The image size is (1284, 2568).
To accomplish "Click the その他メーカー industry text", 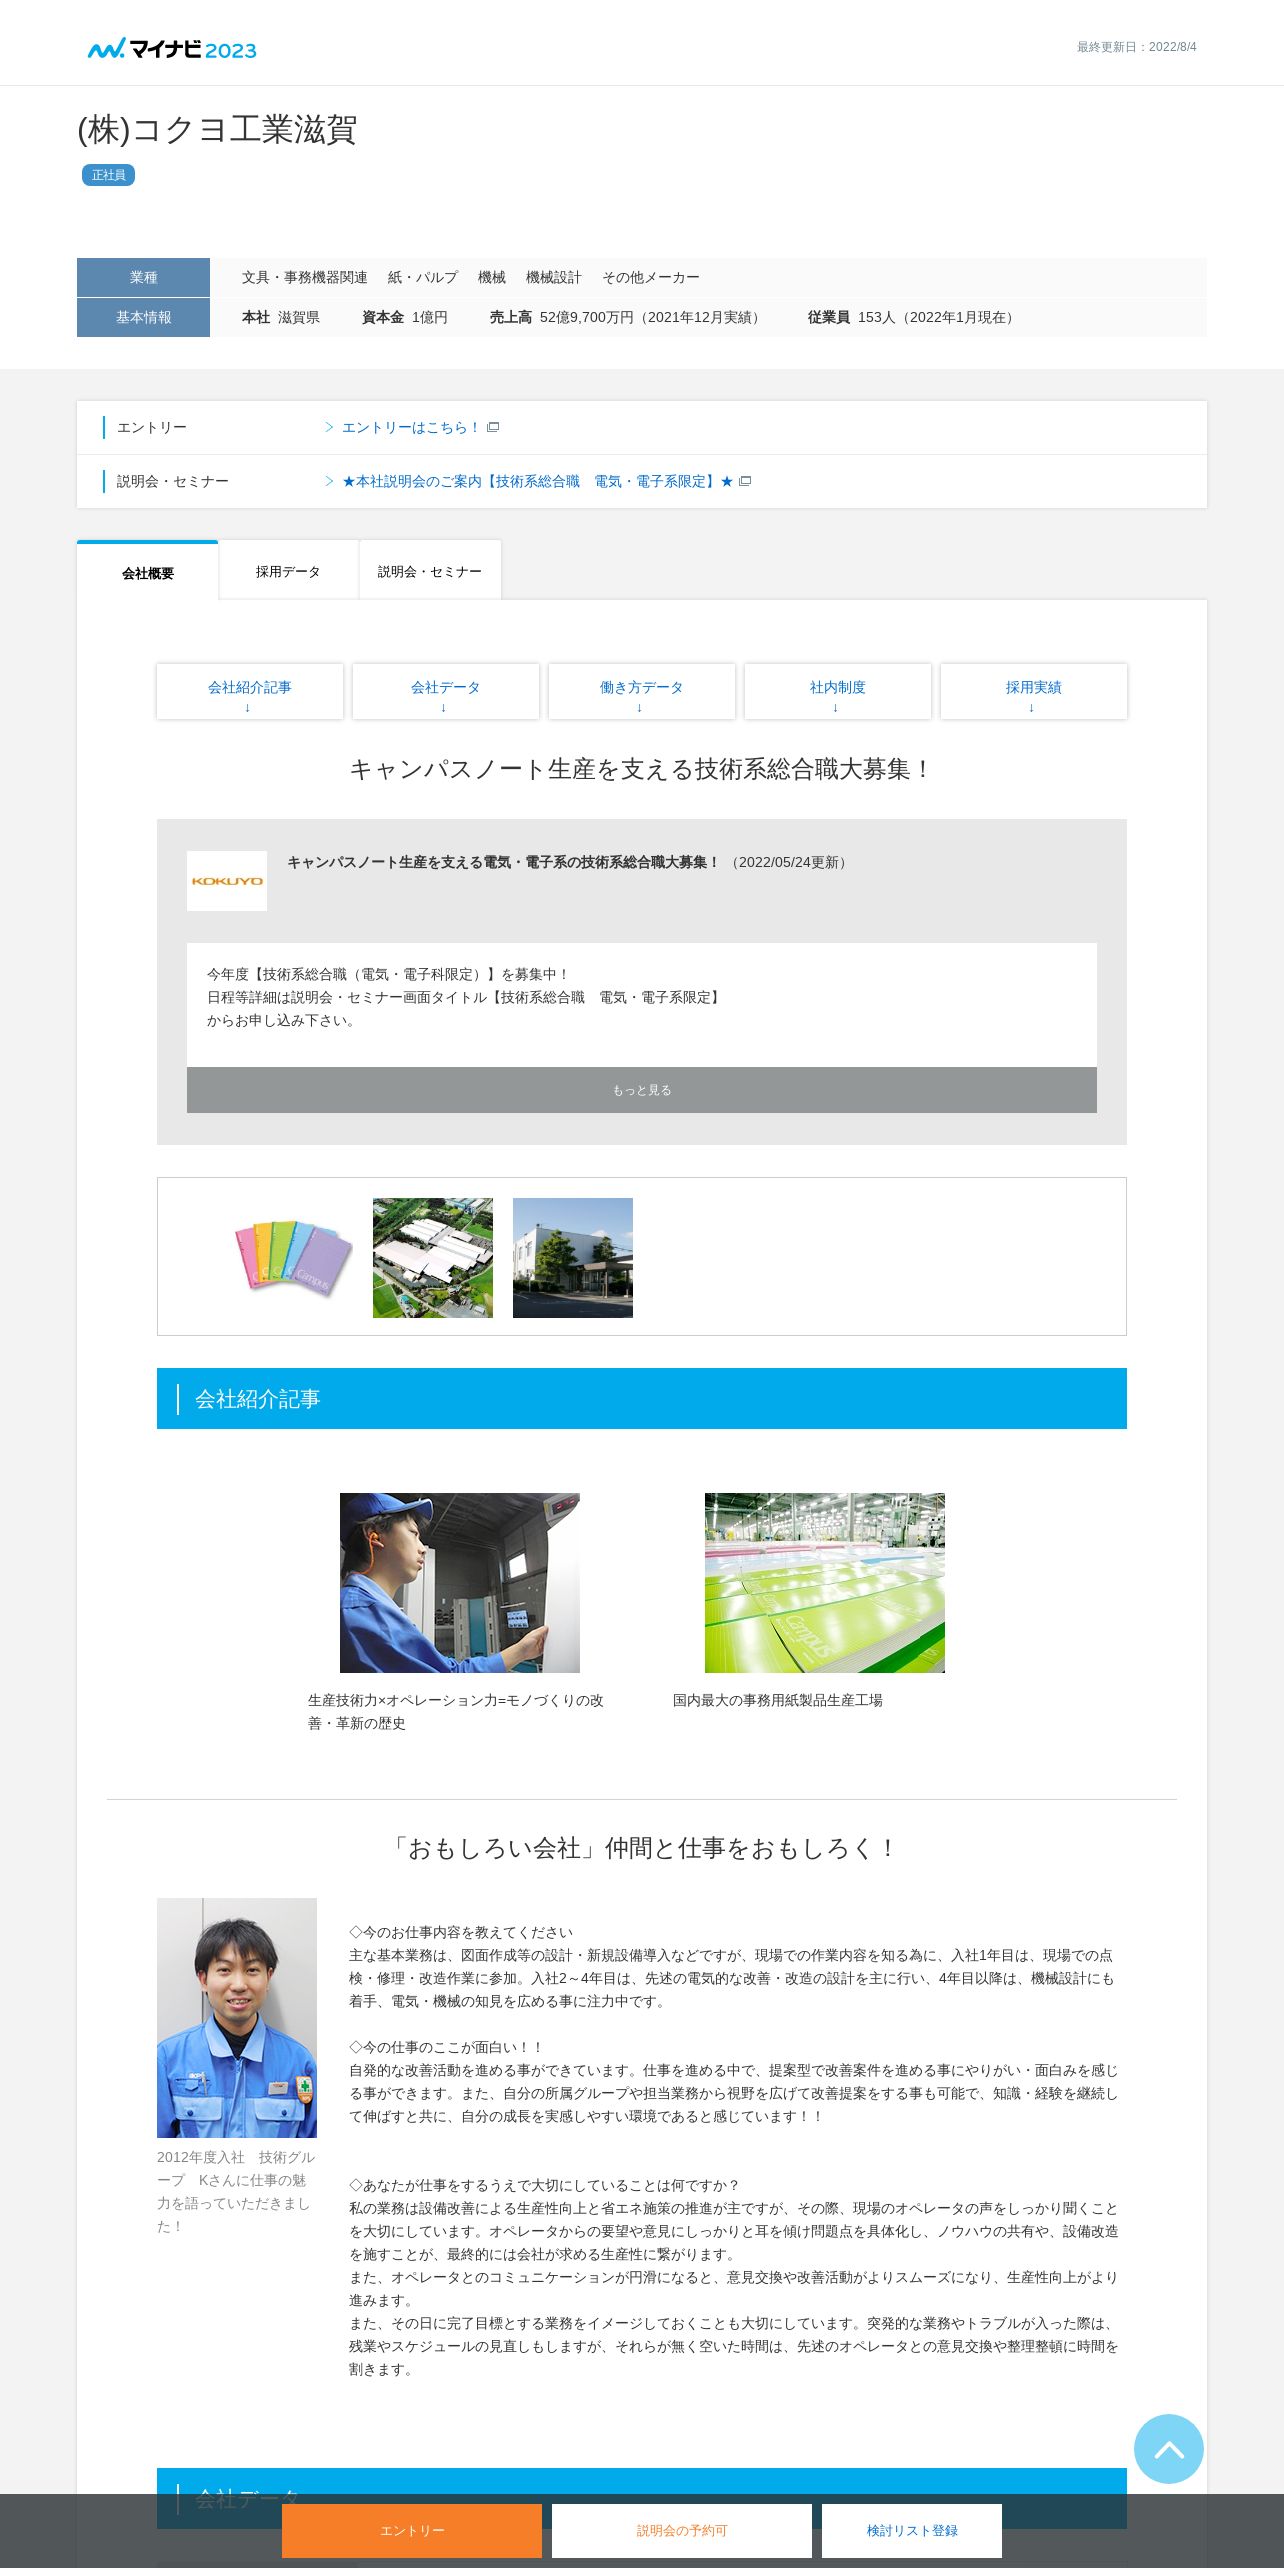I will click(651, 277).
